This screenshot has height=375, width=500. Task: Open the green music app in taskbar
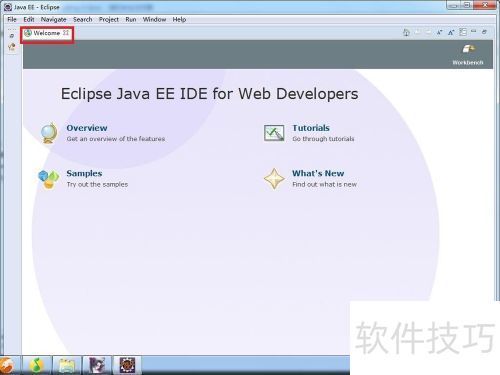pos(37,365)
